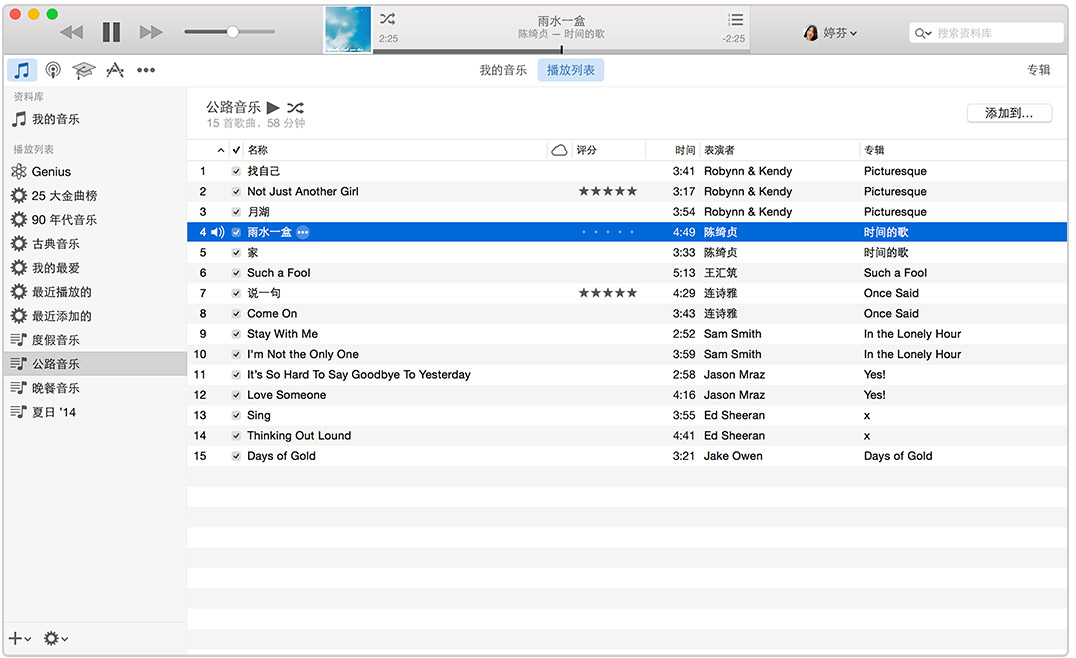Click the five-star rating on Not Just Another Girl

[x=608, y=191]
